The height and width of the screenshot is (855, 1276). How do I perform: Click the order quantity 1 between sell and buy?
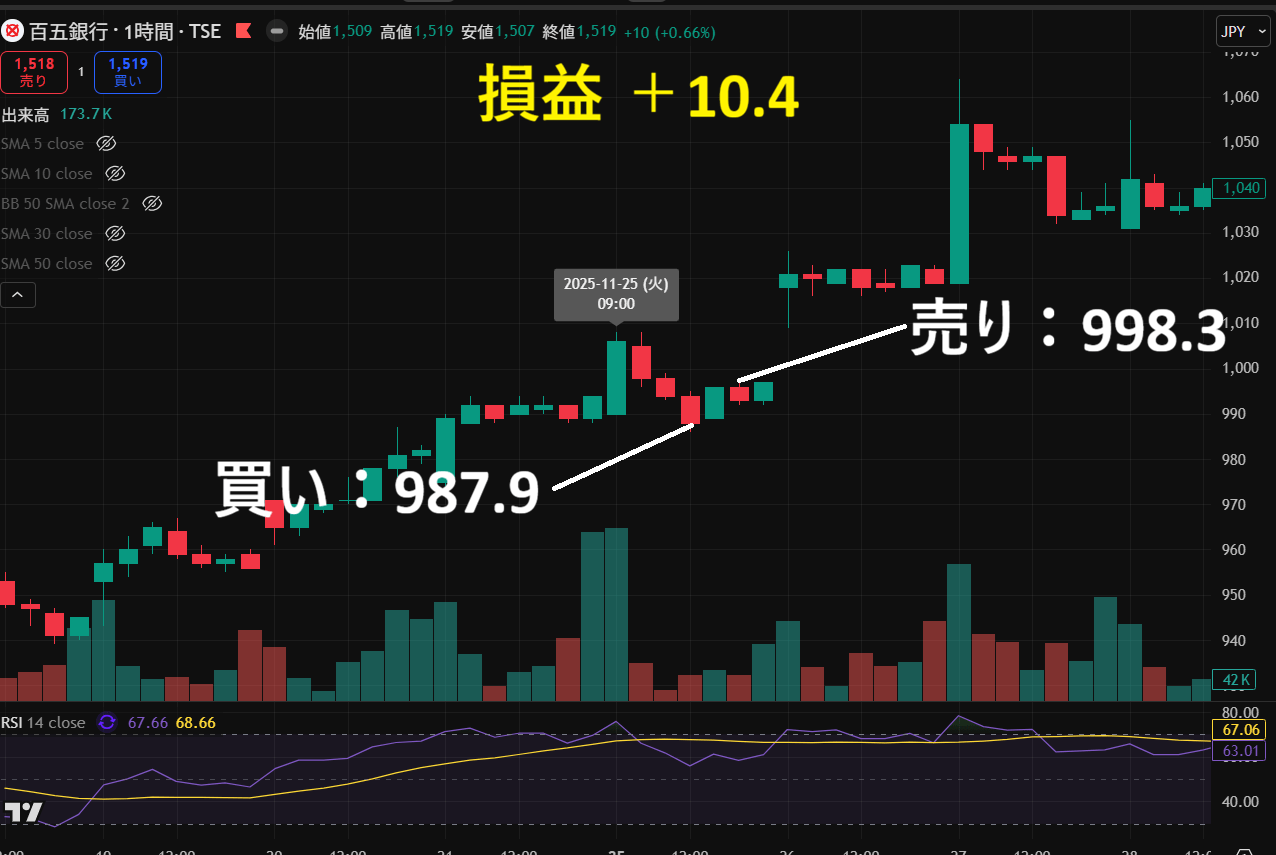pyautogui.click(x=81, y=73)
